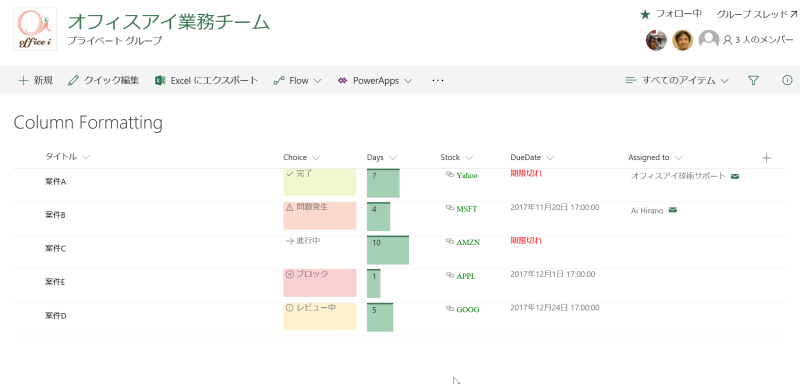Open the MSFT stock link
Viewport: 800px width, 384px height.
[x=467, y=209]
